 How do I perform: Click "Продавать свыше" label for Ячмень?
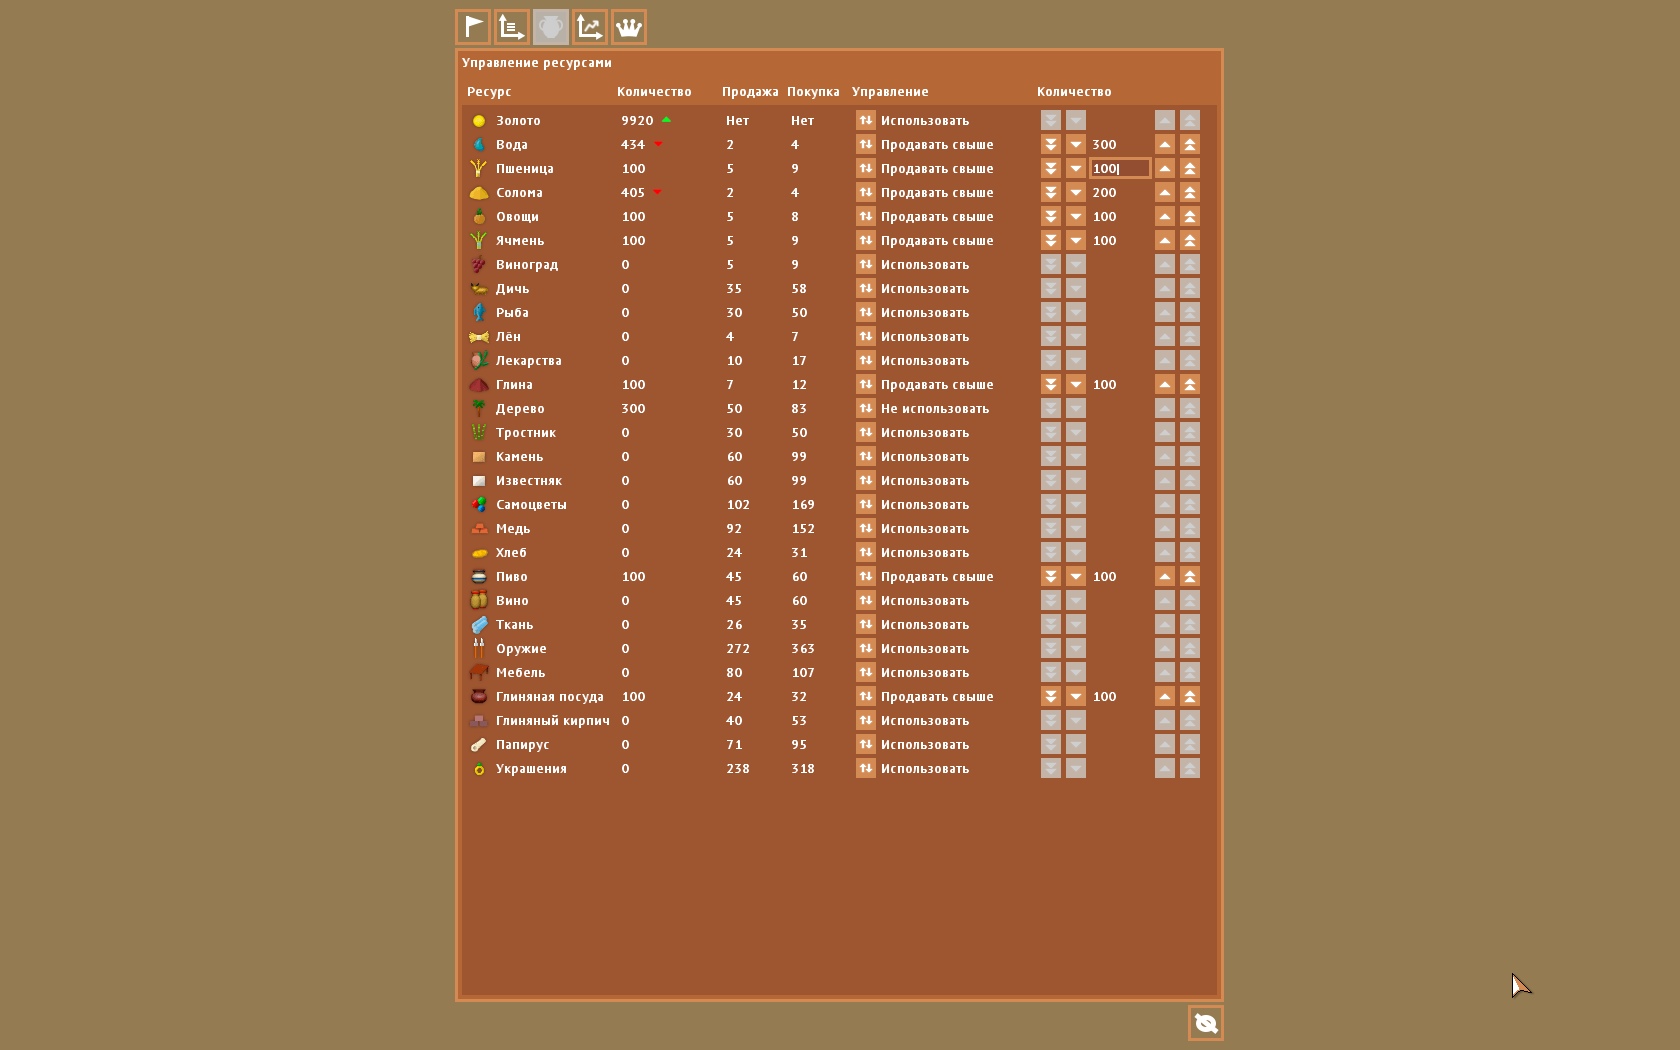click(x=937, y=240)
